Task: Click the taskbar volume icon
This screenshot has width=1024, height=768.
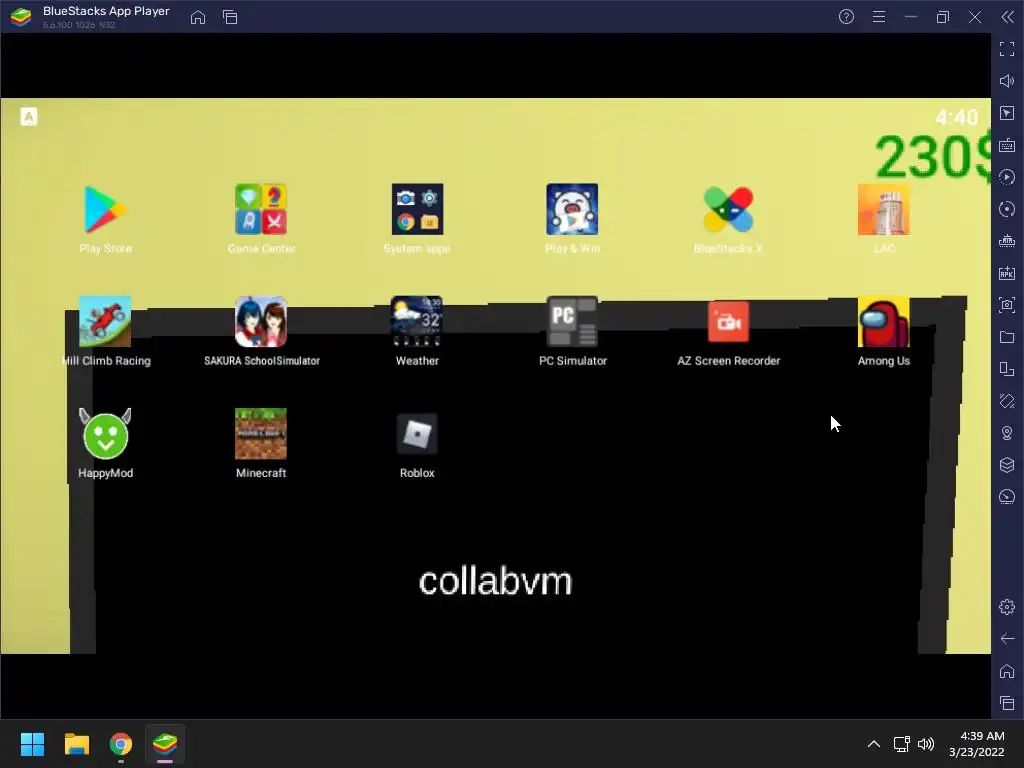Action: point(926,744)
